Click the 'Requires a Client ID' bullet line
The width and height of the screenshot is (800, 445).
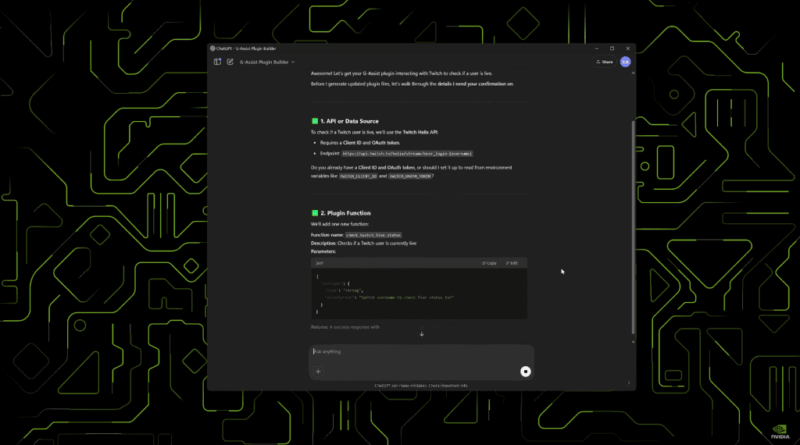tap(360, 143)
